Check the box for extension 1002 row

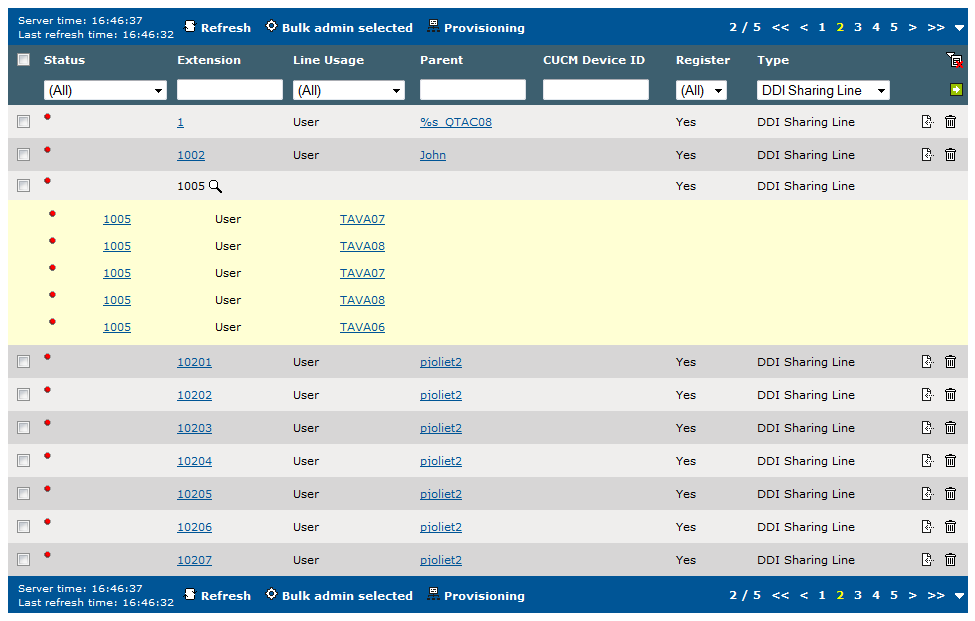[x=24, y=155]
